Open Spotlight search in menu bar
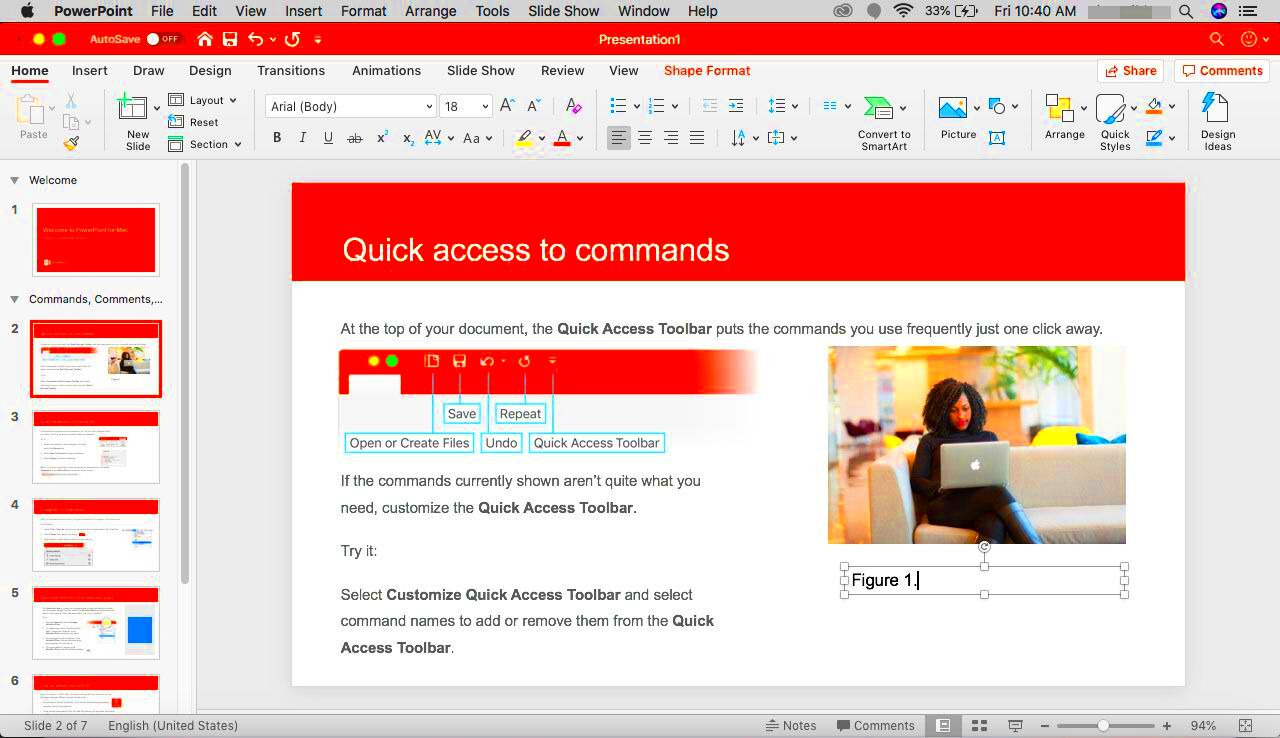Viewport: 1280px width, 738px height. (1185, 11)
